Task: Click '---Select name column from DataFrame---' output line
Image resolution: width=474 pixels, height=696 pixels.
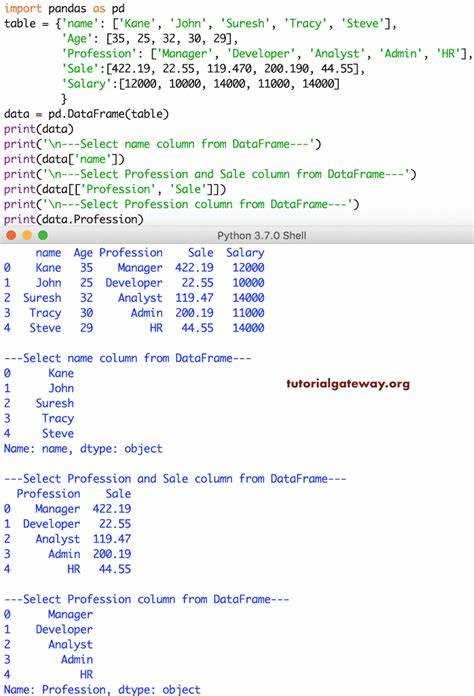Action: [x=128, y=358]
